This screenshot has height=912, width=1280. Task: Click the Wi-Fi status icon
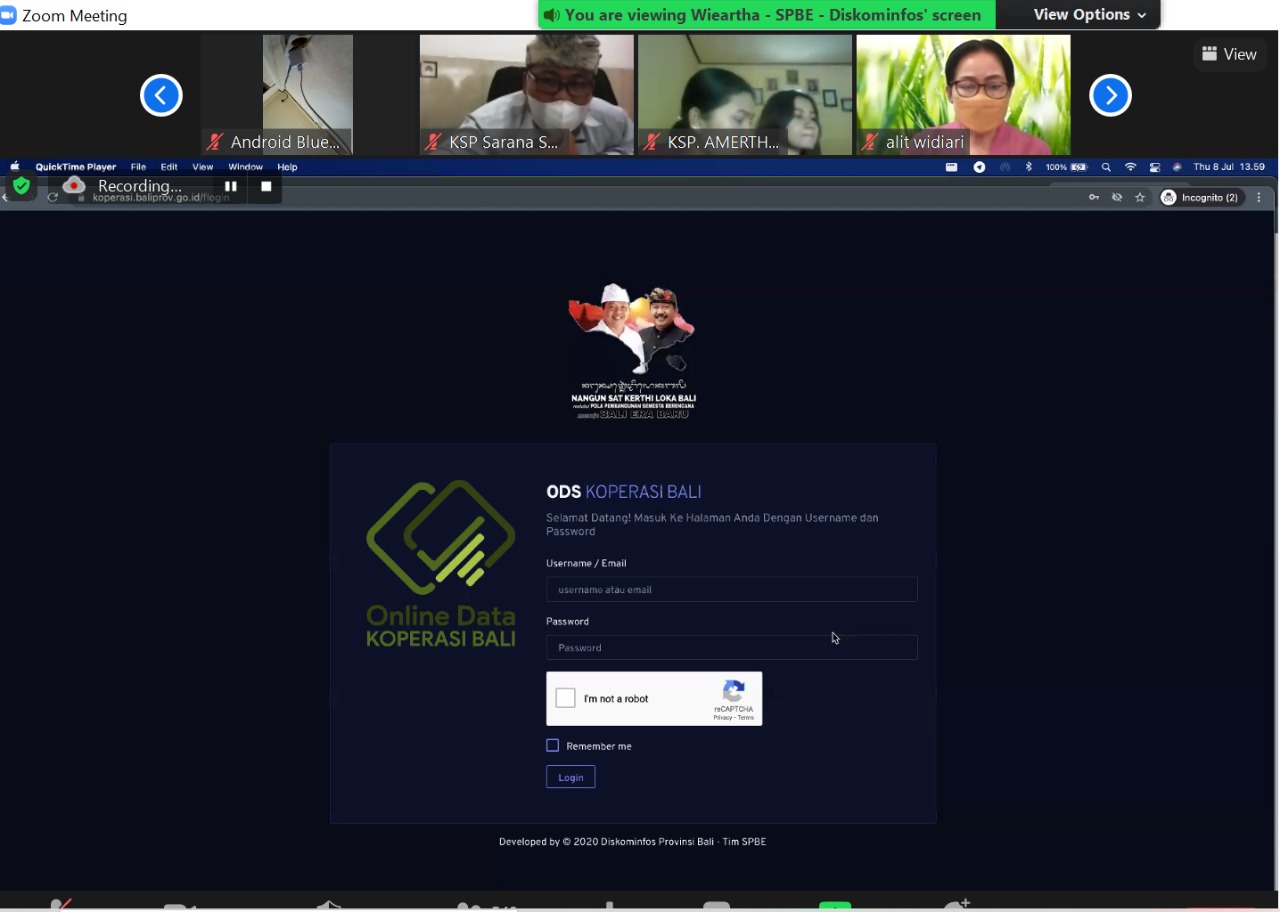tap(1130, 167)
